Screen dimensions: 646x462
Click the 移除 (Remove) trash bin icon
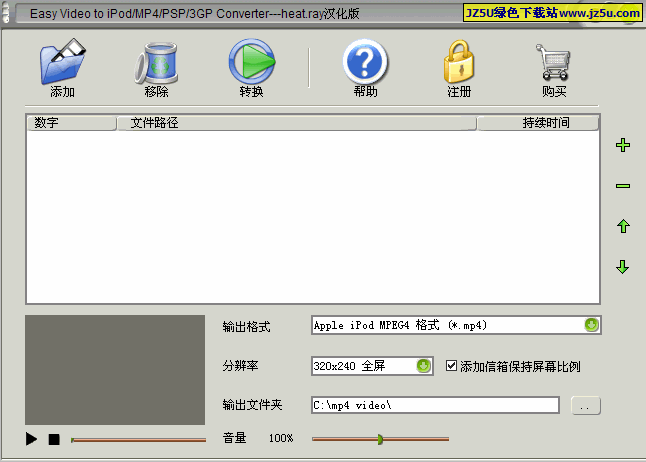157,63
